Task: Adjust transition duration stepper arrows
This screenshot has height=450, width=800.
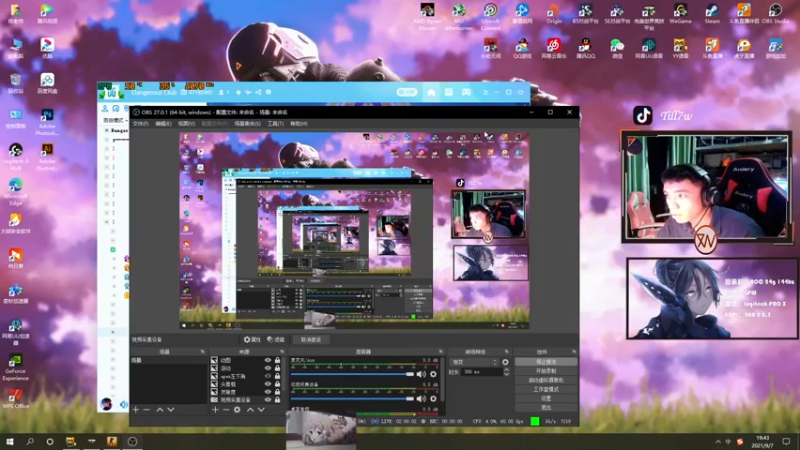Action: tap(506, 372)
